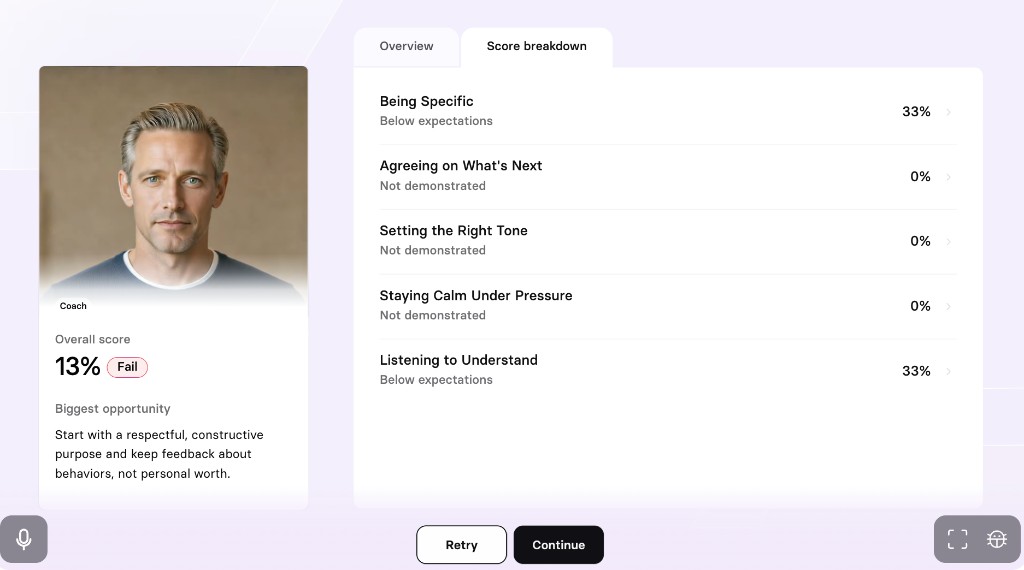
Task: Click the chevron beside Being Specific 33%
Action: click(x=949, y=112)
